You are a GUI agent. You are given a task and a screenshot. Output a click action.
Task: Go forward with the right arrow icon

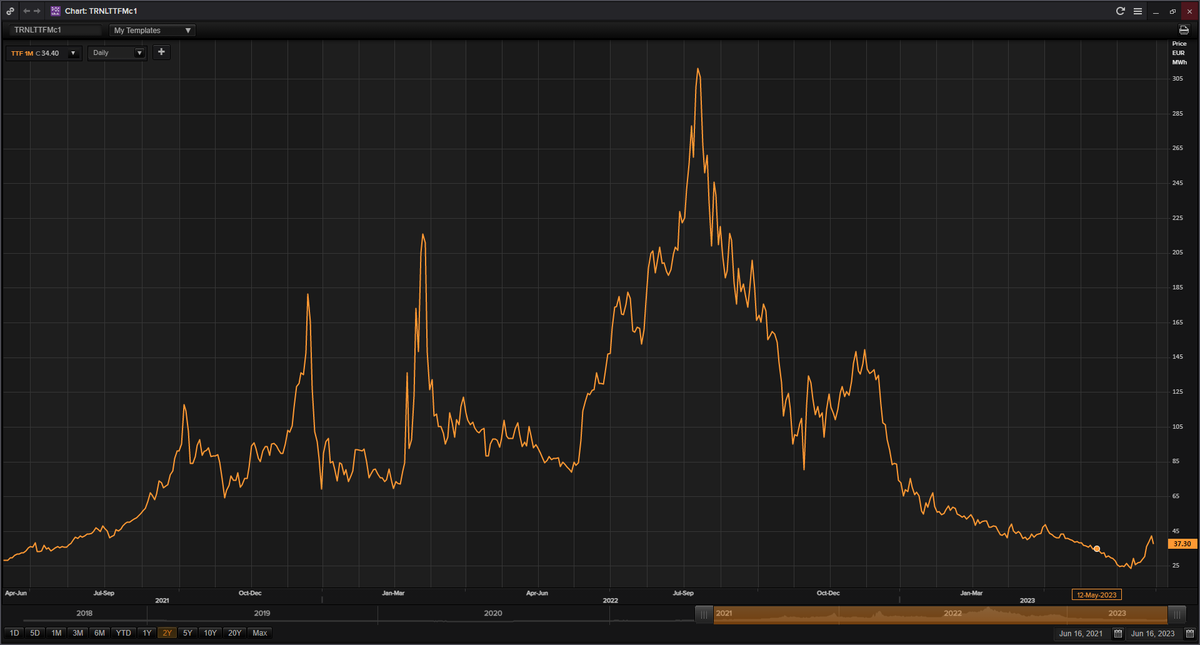pyautogui.click(x=38, y=10)
